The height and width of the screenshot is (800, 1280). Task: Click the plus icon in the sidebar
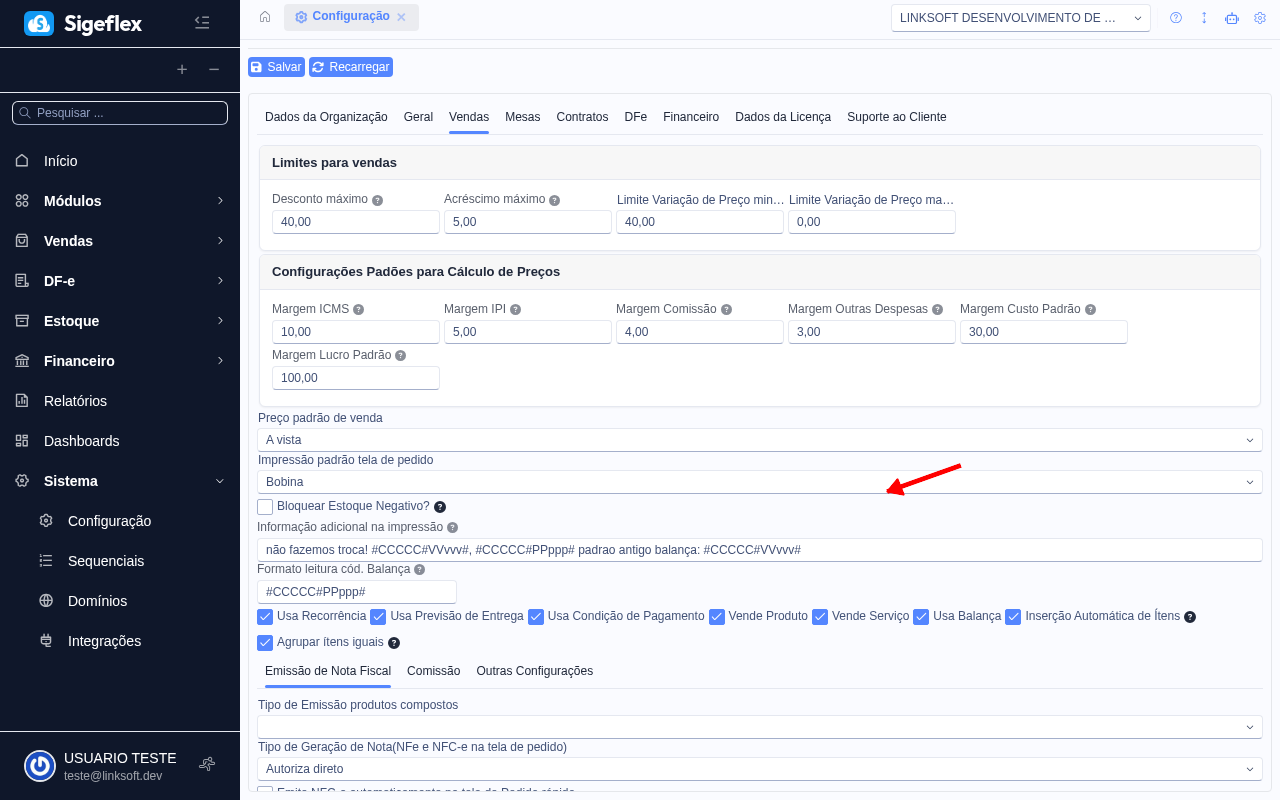(x=182, y=70)
